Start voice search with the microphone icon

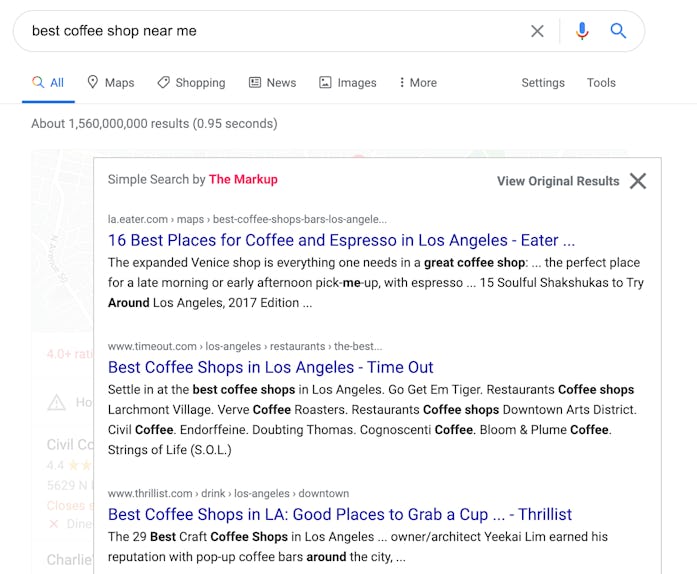(x=582, y=31)
